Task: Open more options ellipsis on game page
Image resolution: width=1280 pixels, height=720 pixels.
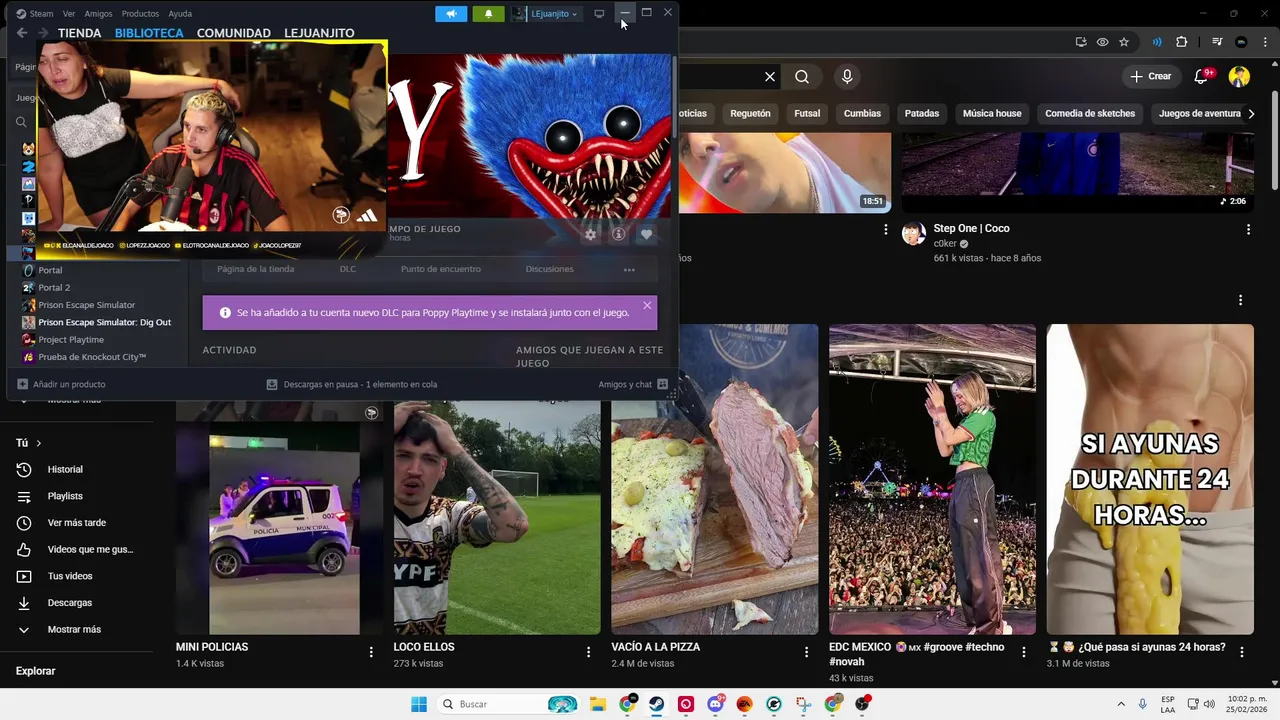Action: pos(629,269)
